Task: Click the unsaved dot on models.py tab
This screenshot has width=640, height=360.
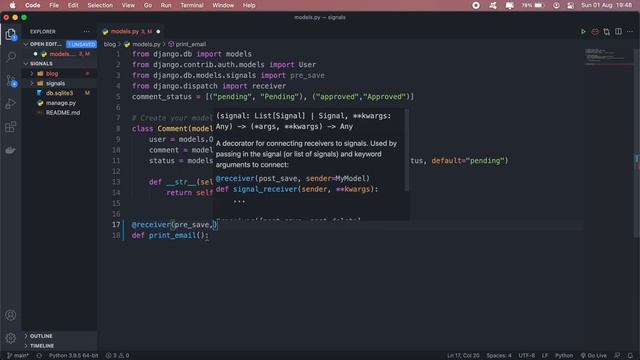Action: pos(158,31)
